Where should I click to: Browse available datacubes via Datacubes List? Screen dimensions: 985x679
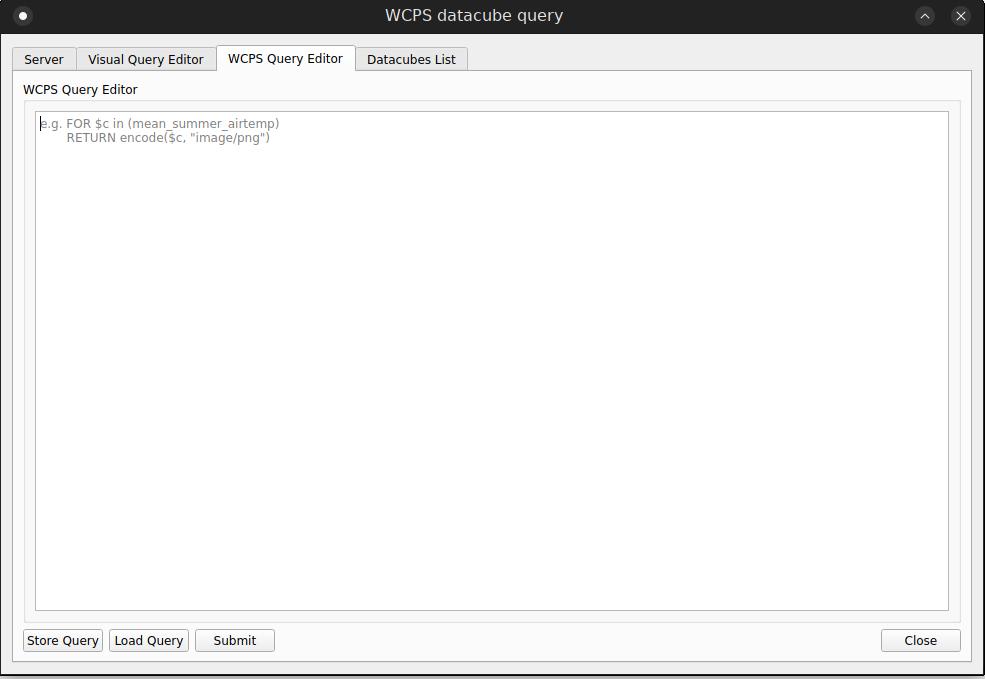click(x=411, y=59)
